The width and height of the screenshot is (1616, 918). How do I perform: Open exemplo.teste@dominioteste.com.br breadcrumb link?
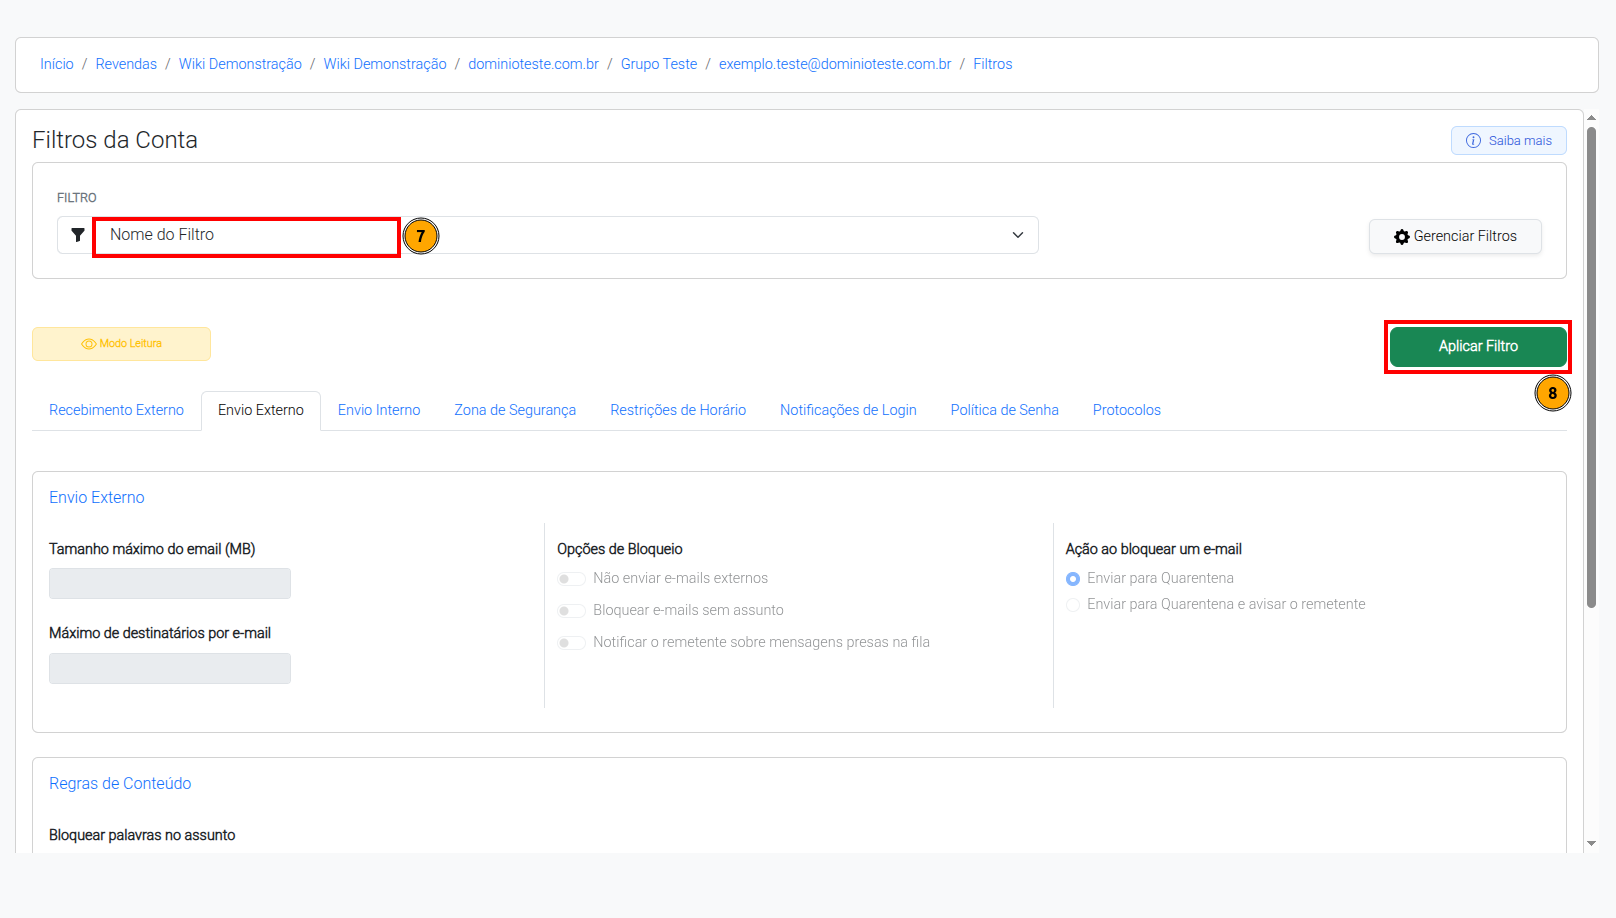point(835,64)
